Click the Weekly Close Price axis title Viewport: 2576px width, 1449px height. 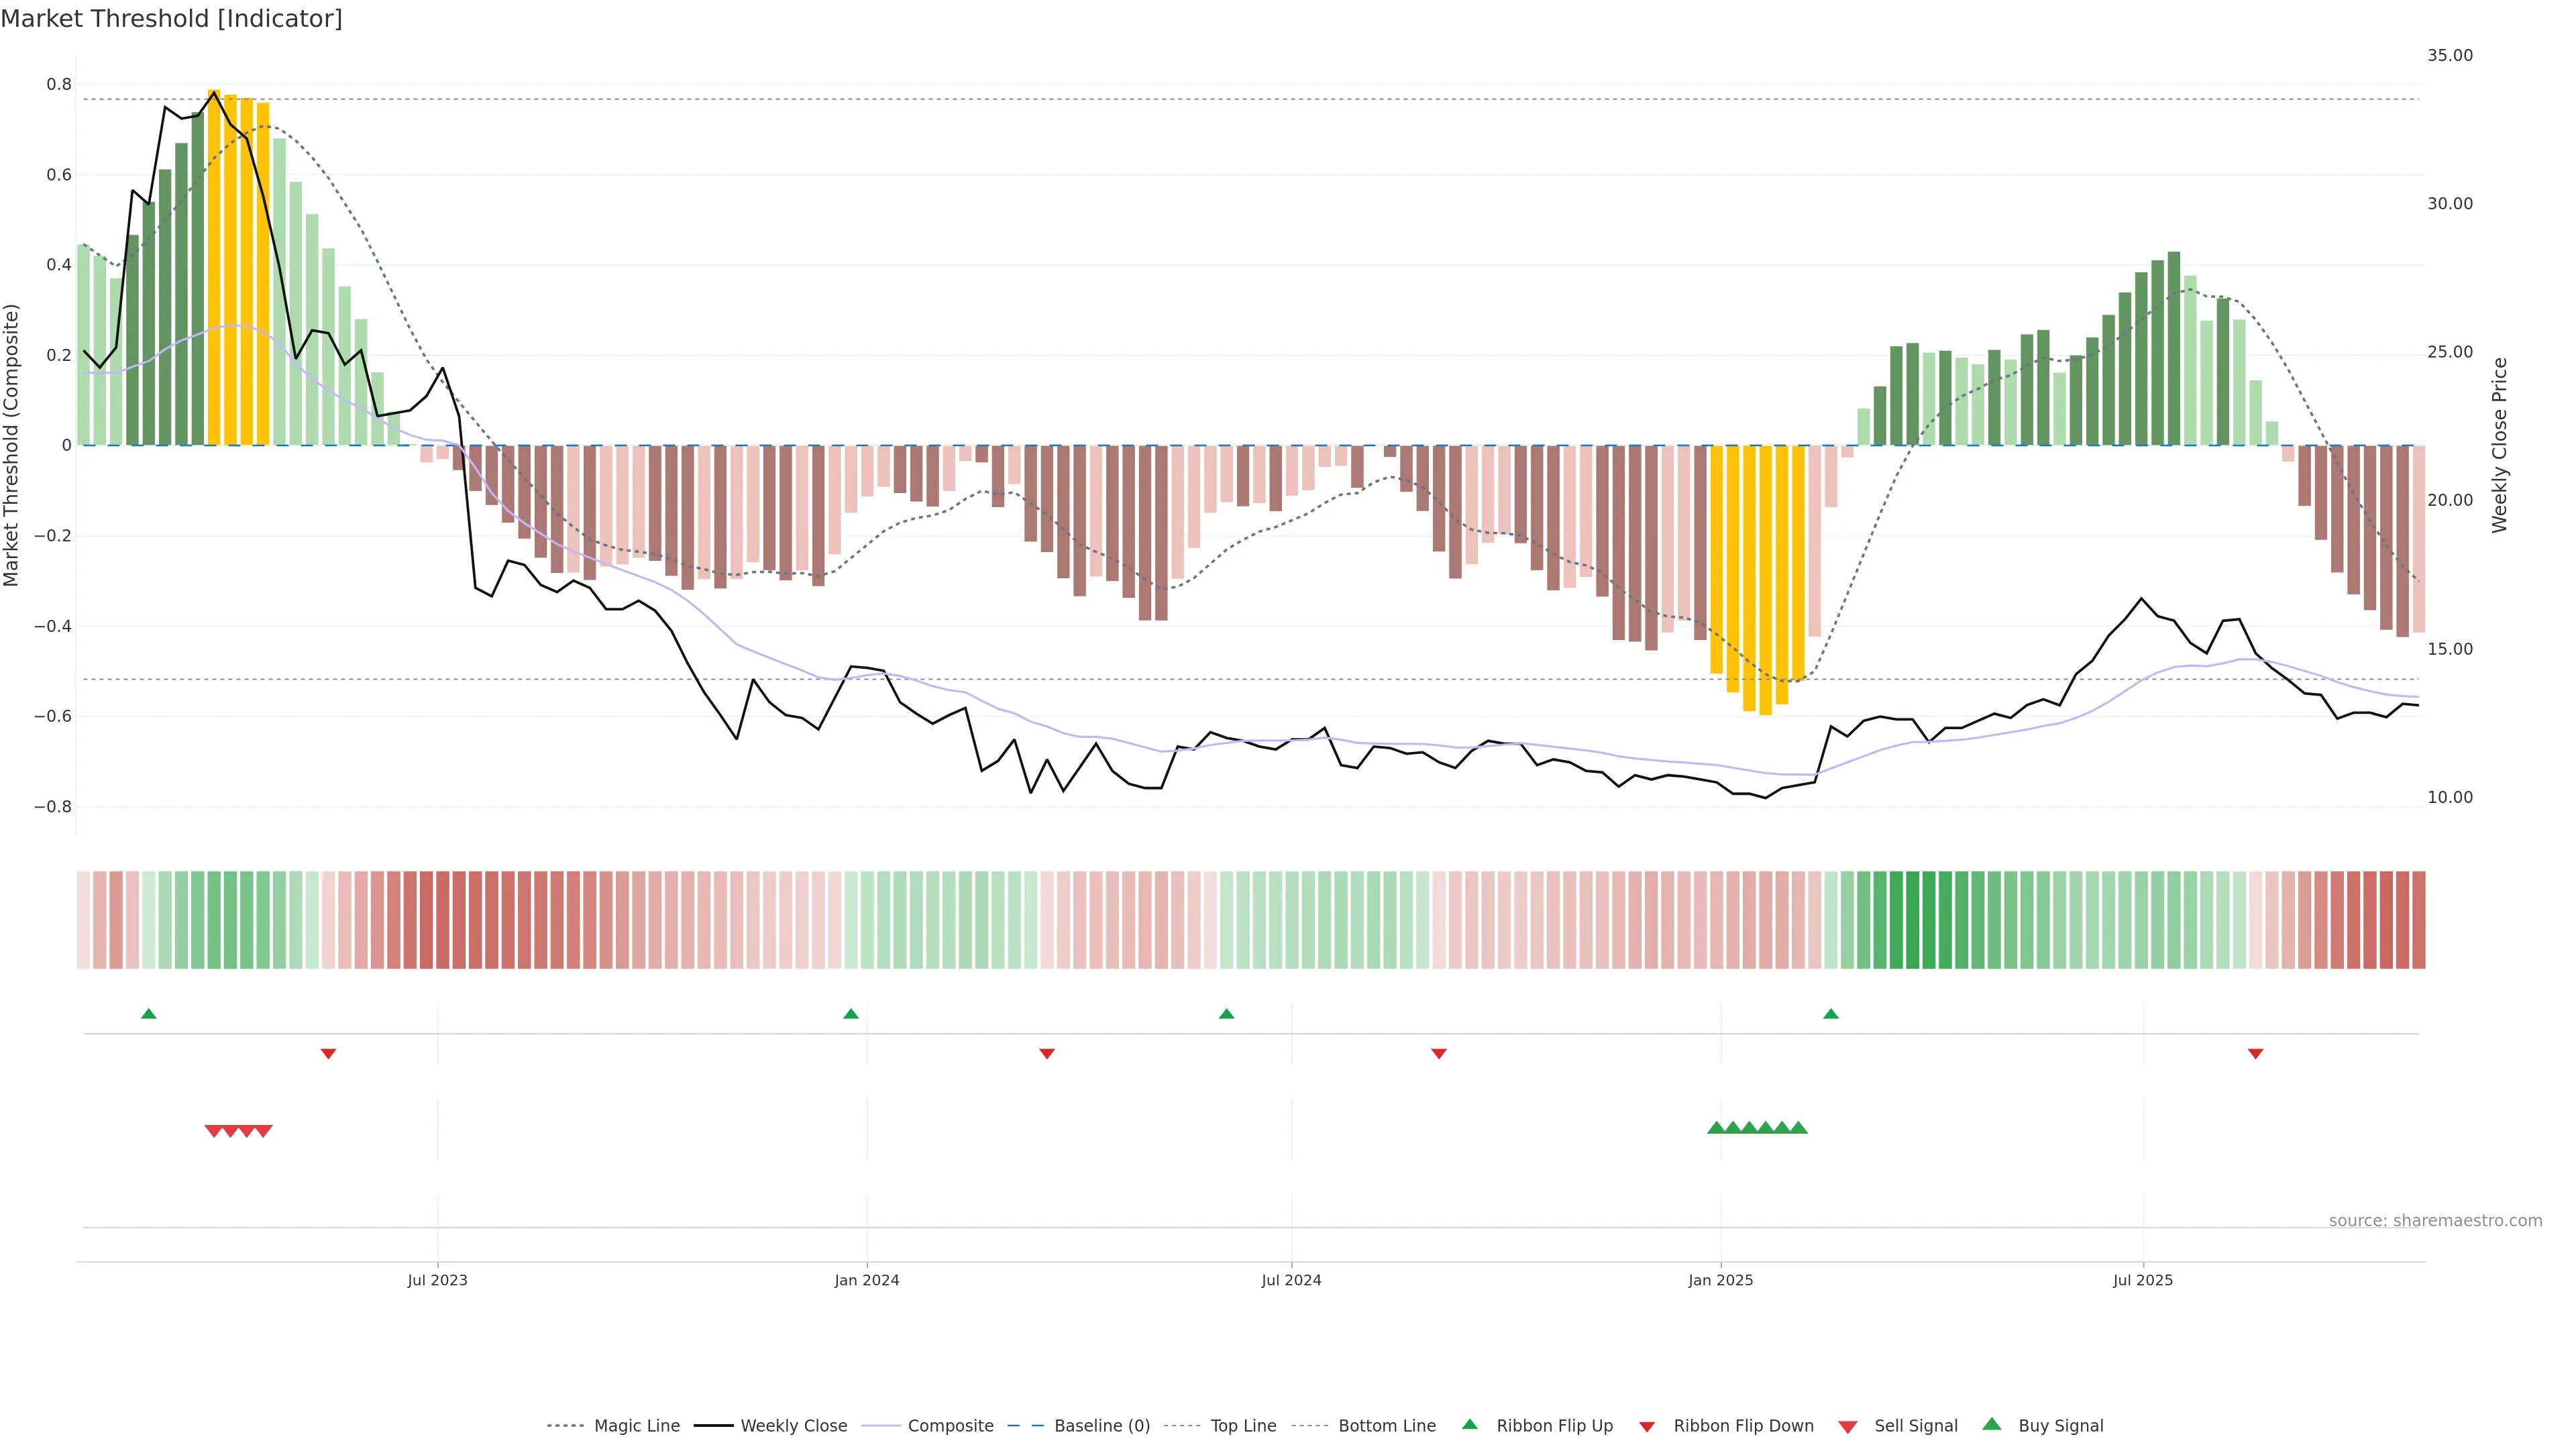tap(2499, 445)
